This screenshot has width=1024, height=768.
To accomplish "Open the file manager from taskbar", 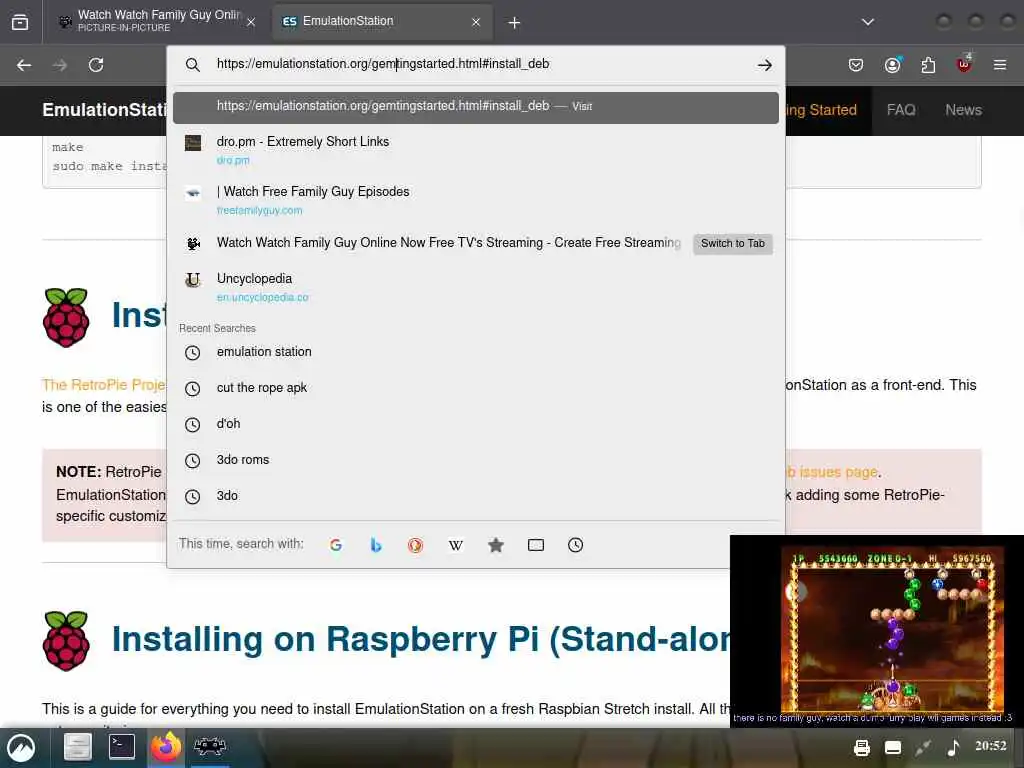I will click(x=77, y=747).
